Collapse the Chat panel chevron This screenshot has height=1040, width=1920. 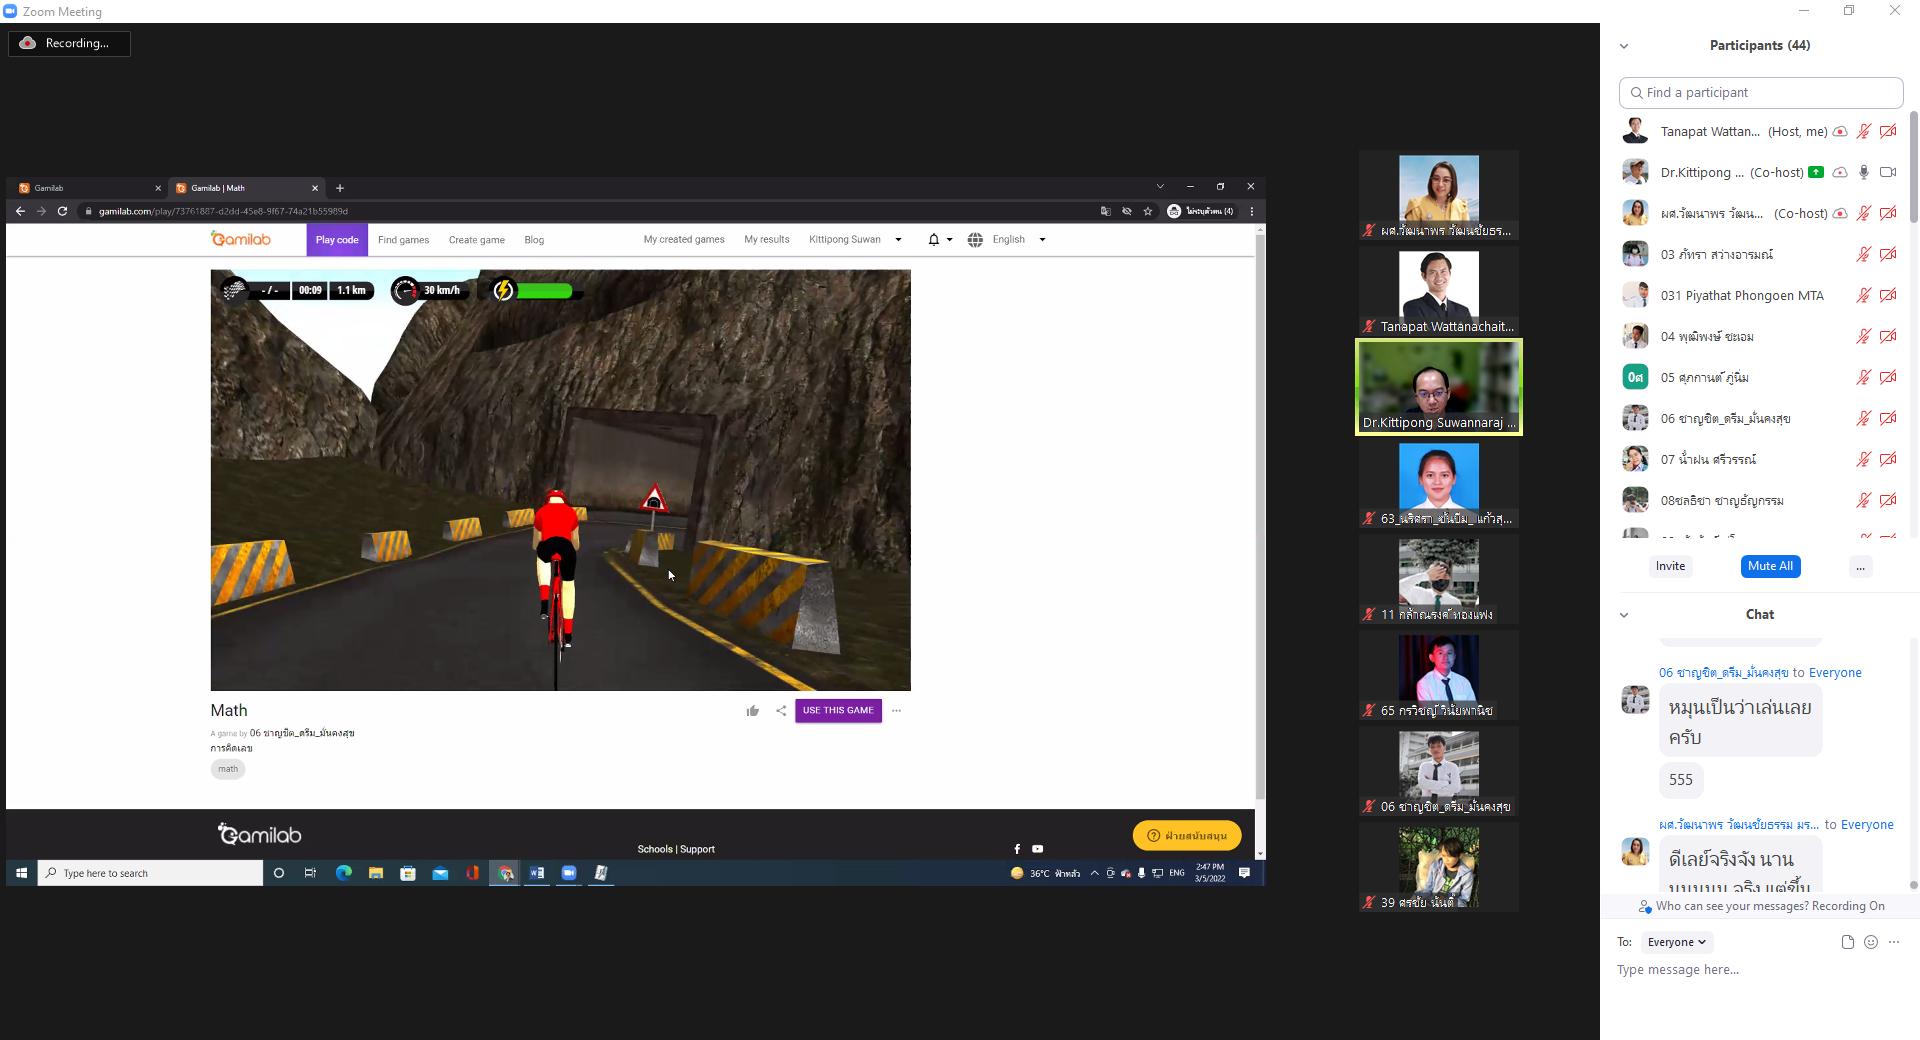[x=1624, y=615]
